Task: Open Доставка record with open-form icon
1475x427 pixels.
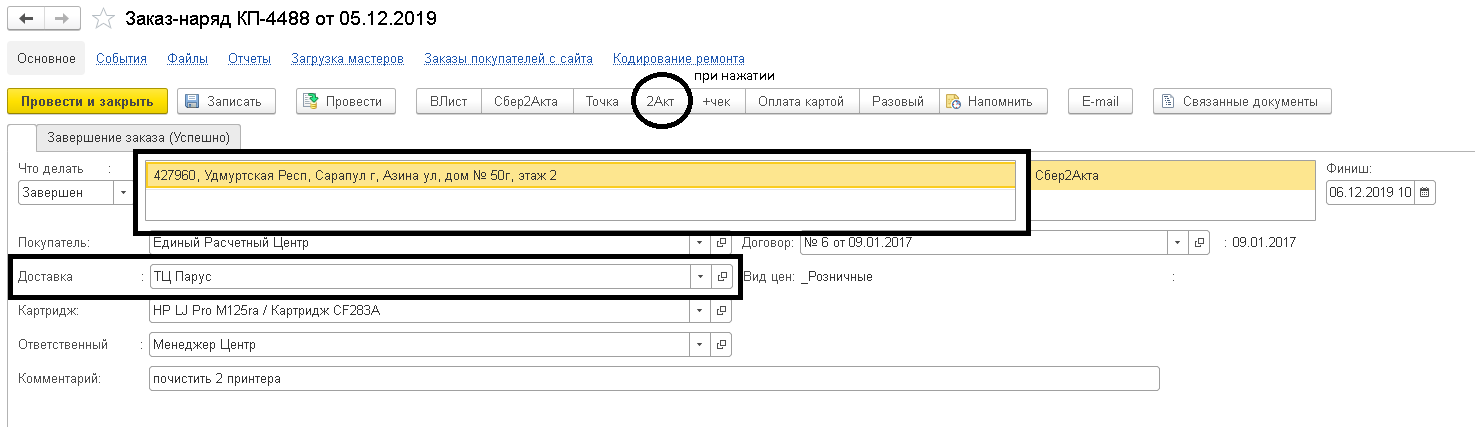Action: pyautogui.click(x=721, y=277)
